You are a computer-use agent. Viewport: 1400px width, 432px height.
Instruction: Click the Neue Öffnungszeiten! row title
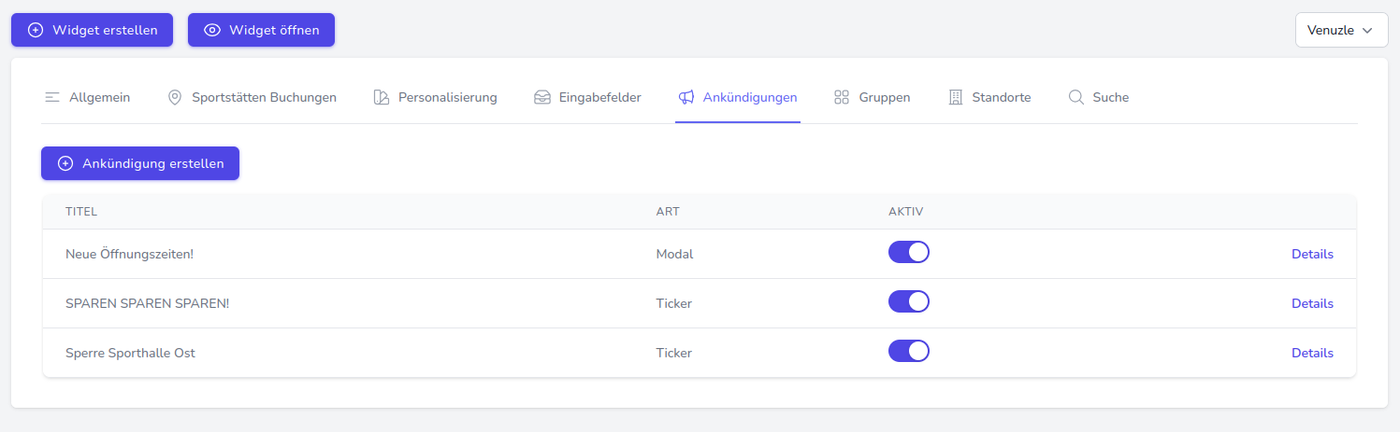(129, 254)
